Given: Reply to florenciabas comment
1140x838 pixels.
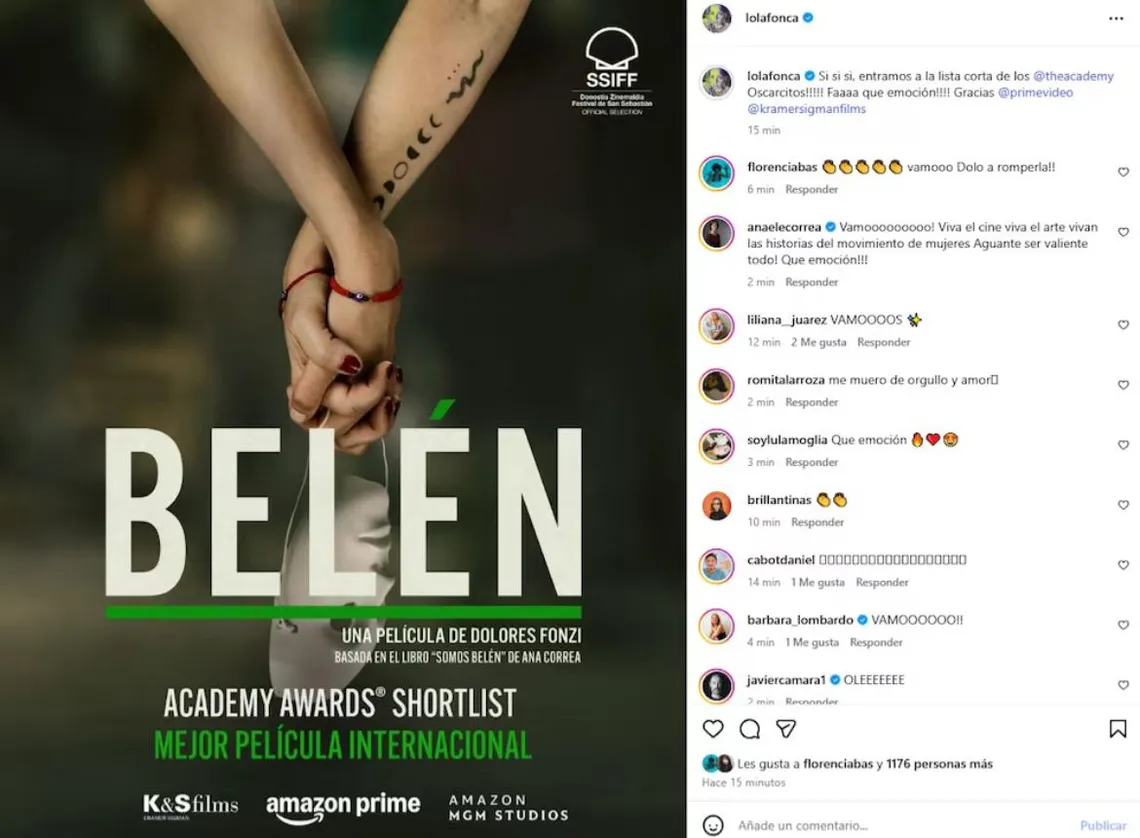Looking at the screenshot, I should point(811,189).
